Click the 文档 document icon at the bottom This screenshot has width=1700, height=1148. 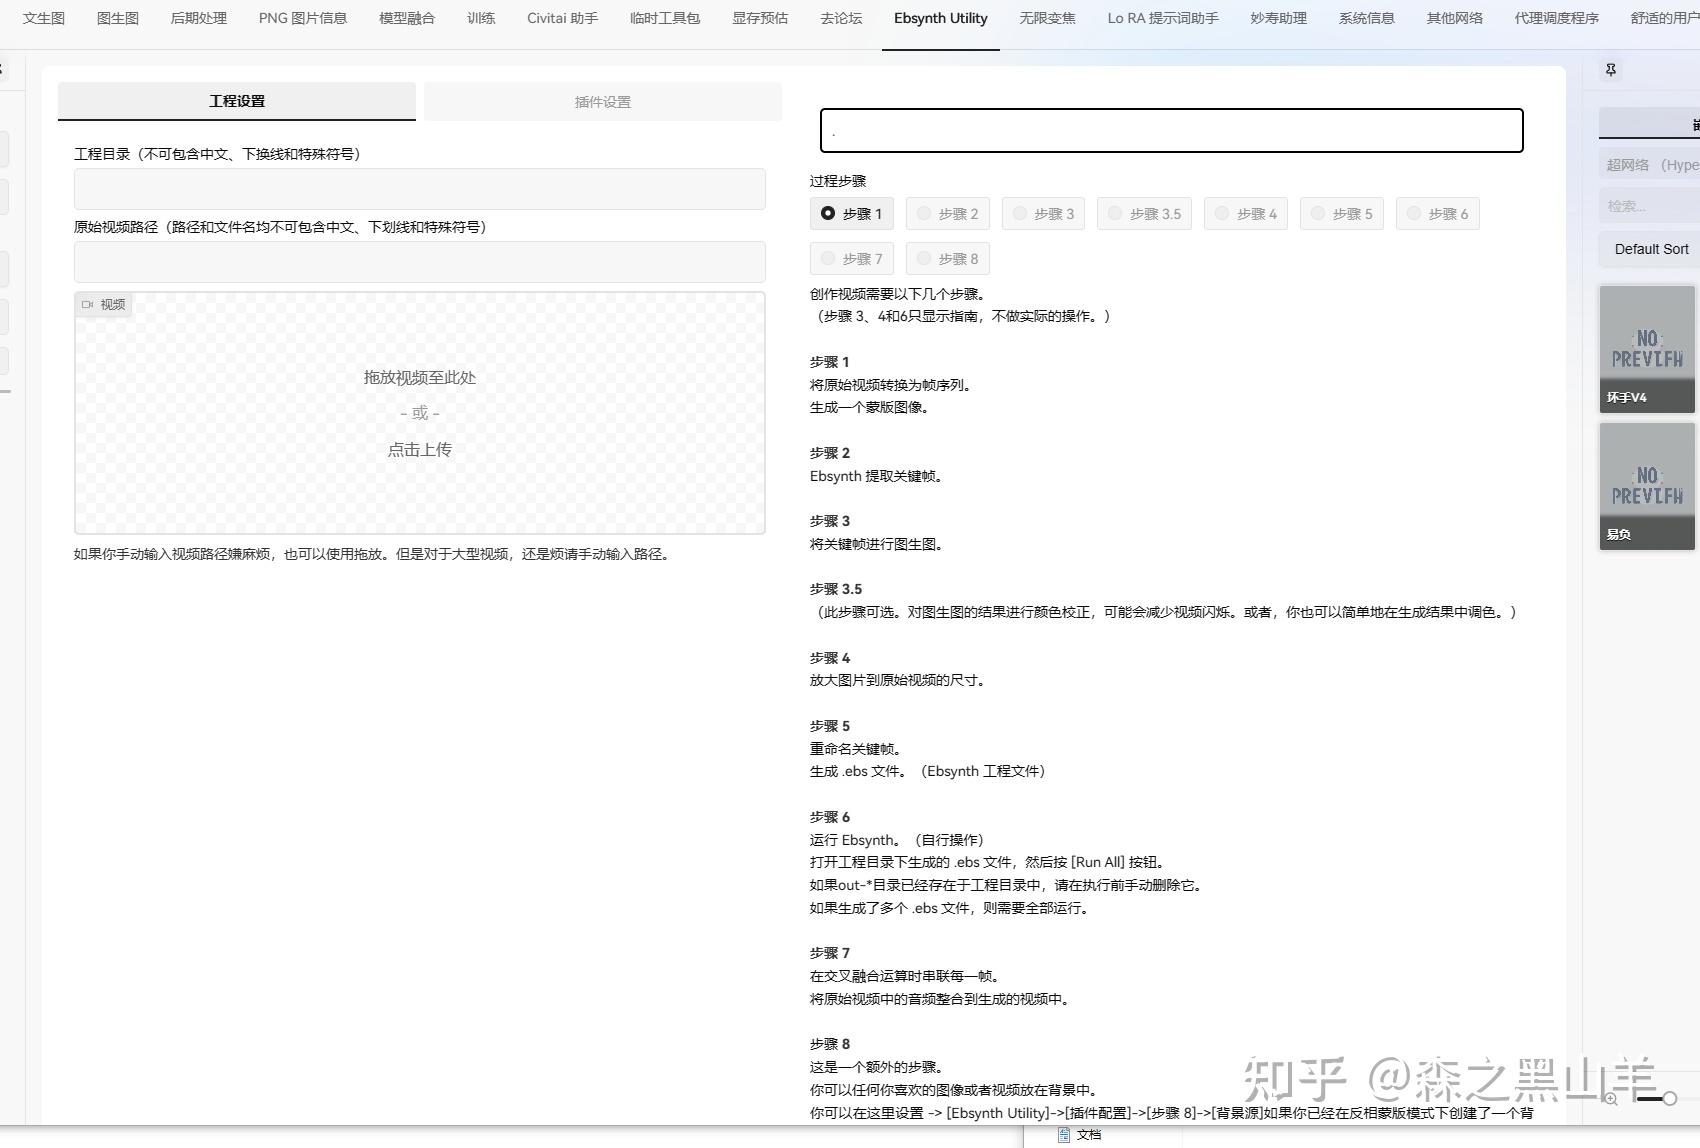1064,1135
